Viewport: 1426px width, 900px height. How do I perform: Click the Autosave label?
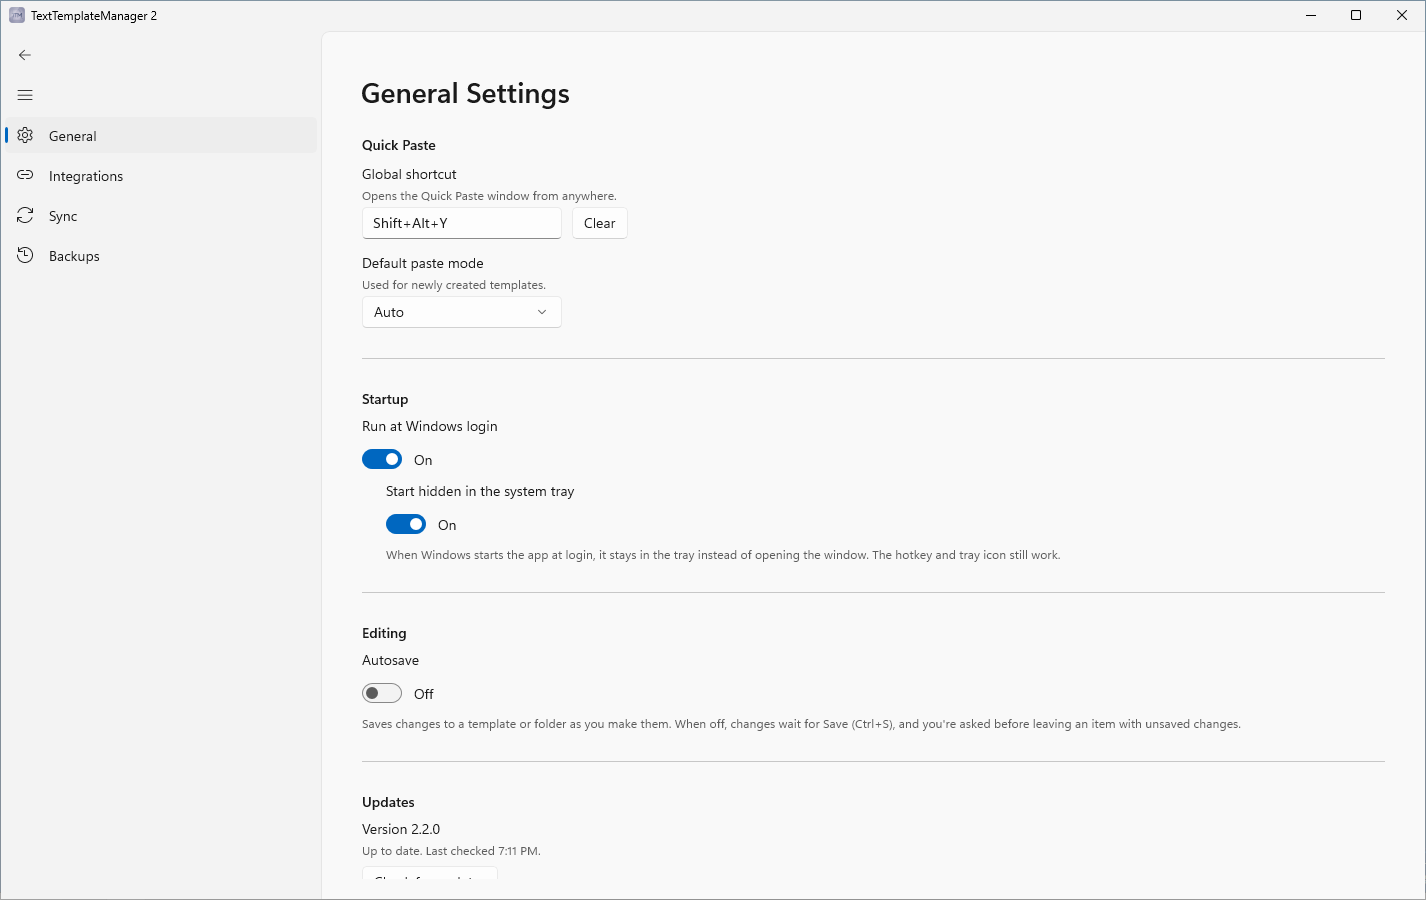[390, 660]
